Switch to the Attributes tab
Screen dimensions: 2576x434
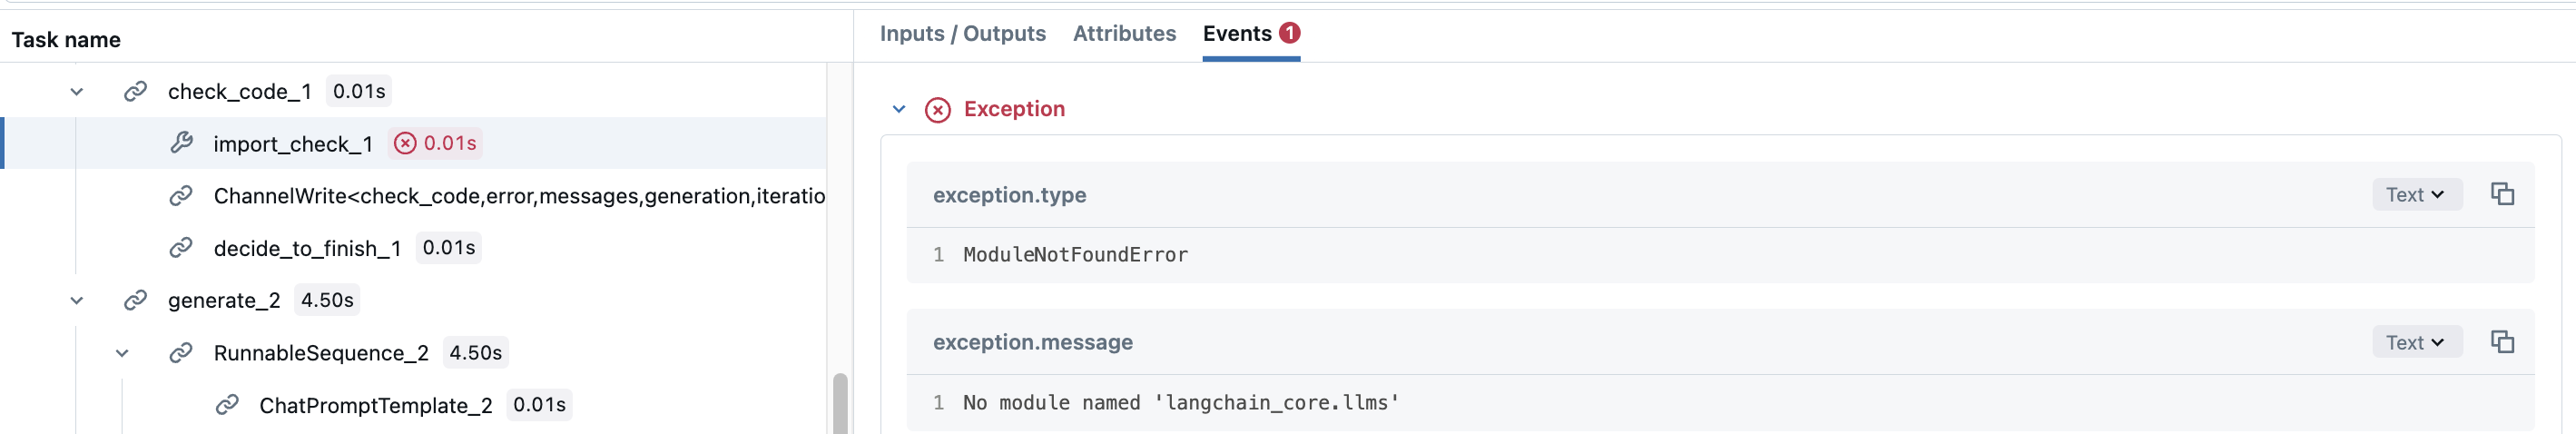pyautogui.click(x=1124, y=33)
